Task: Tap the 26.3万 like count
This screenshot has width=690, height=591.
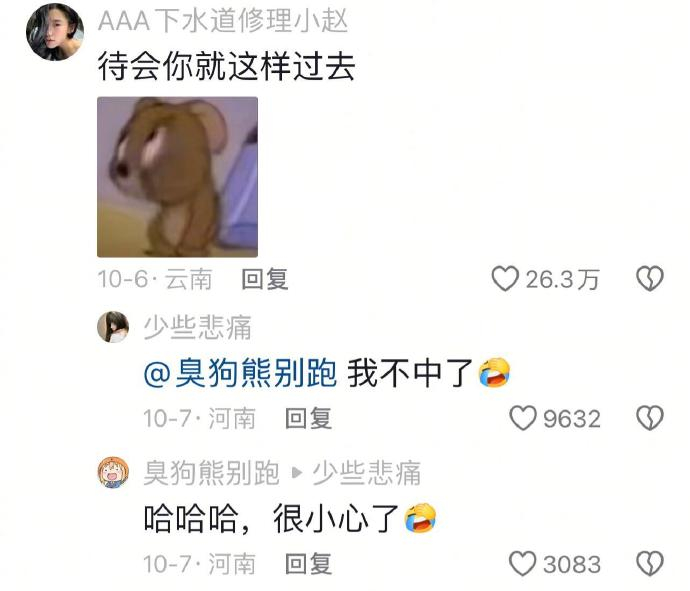Action: (562, 279)
